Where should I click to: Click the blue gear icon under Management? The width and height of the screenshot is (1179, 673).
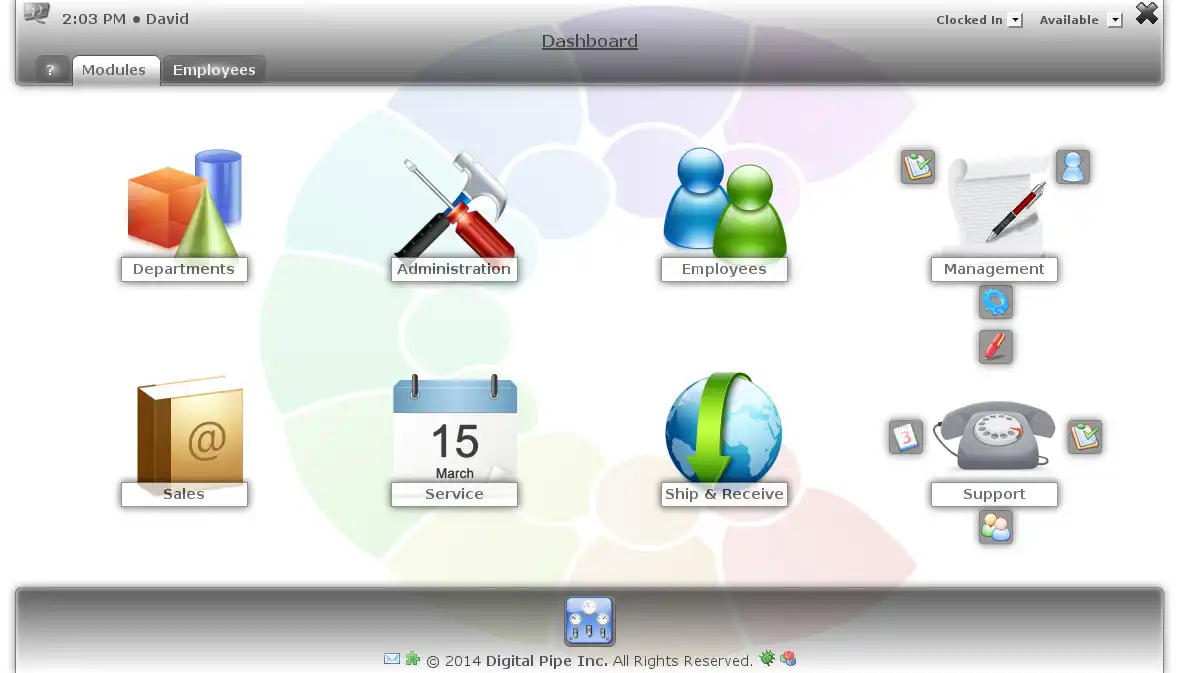[996, 302]
